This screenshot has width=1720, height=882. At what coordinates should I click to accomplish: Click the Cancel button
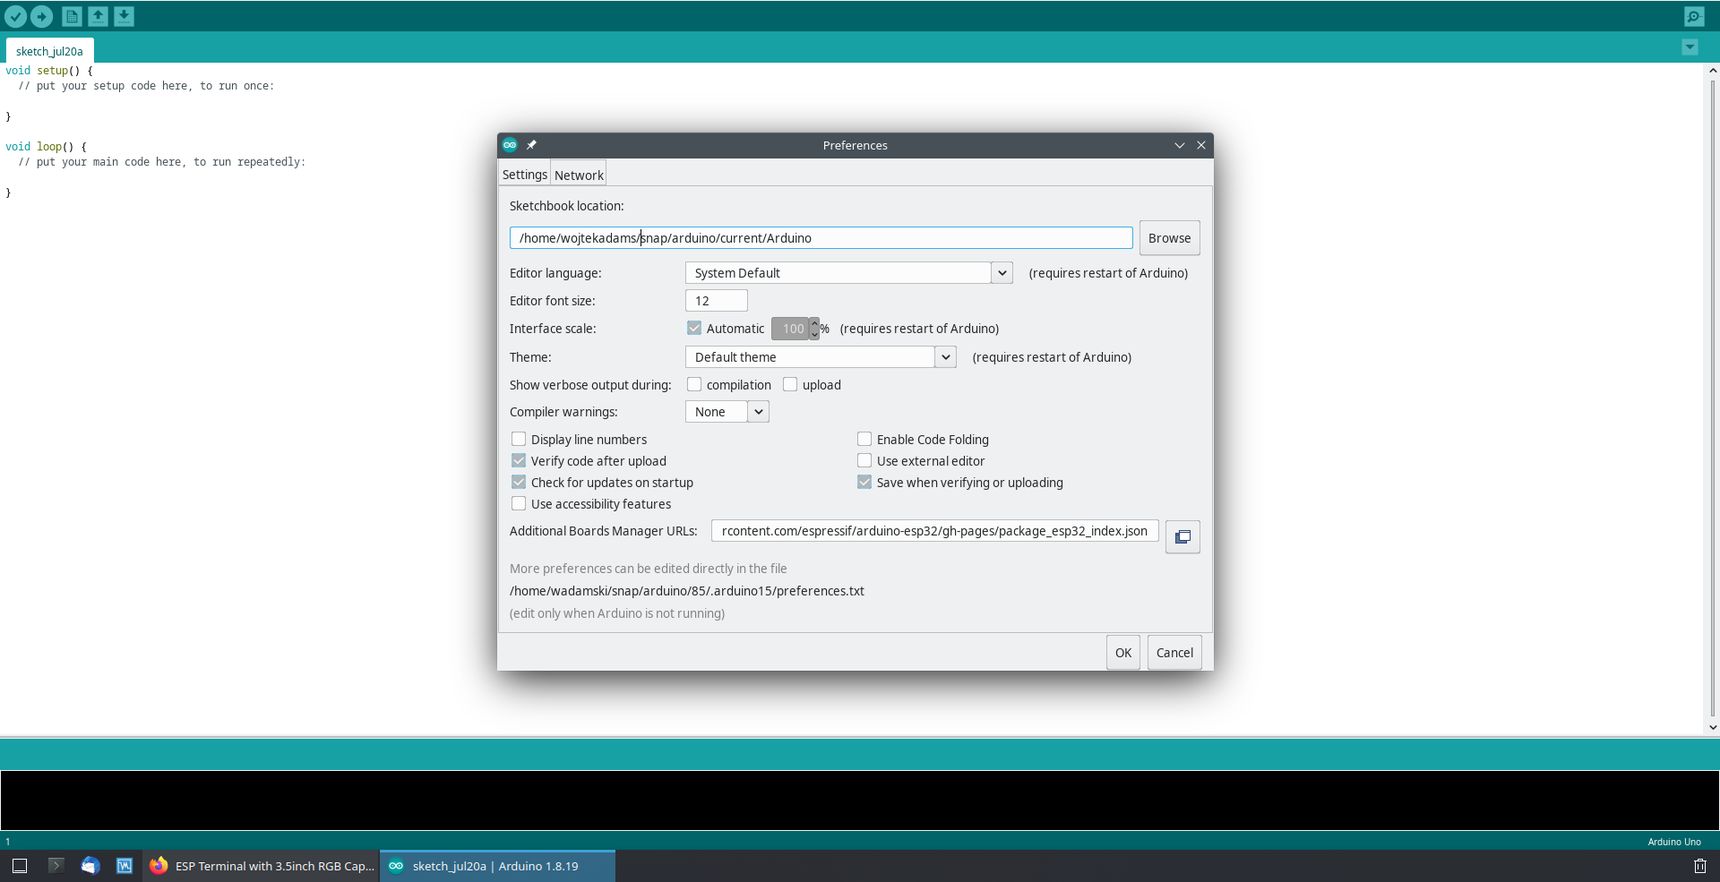[x=1174, y=653]
